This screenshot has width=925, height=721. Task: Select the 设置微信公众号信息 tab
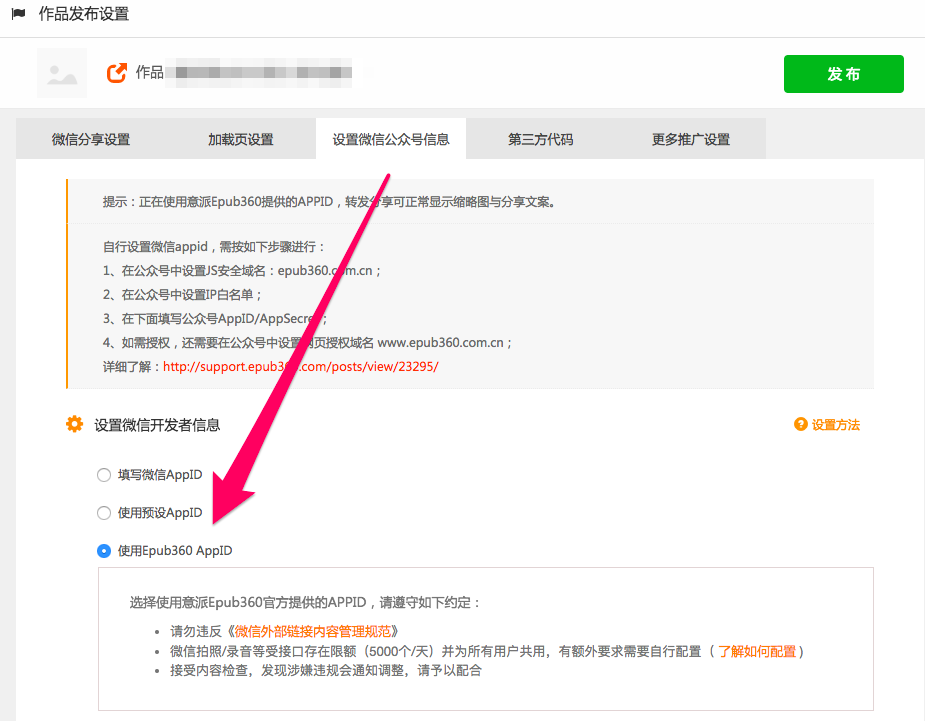[391, 139]
